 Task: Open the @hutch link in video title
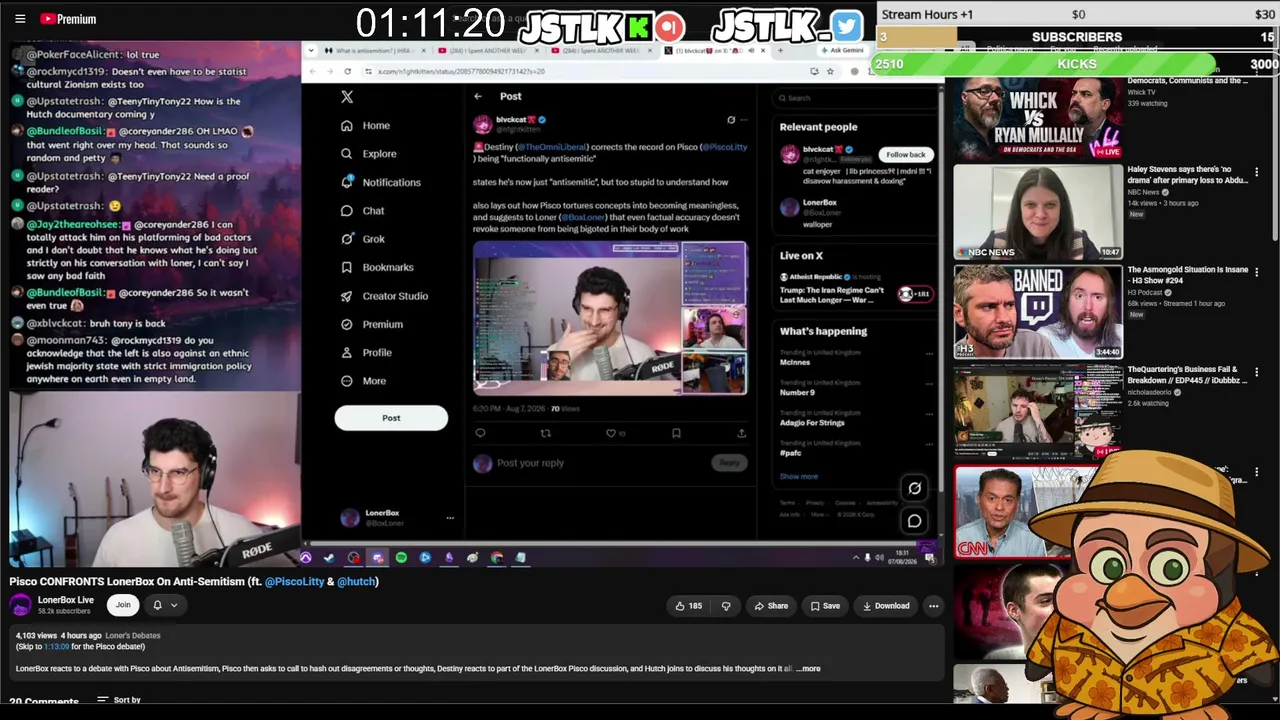[356, 581]
